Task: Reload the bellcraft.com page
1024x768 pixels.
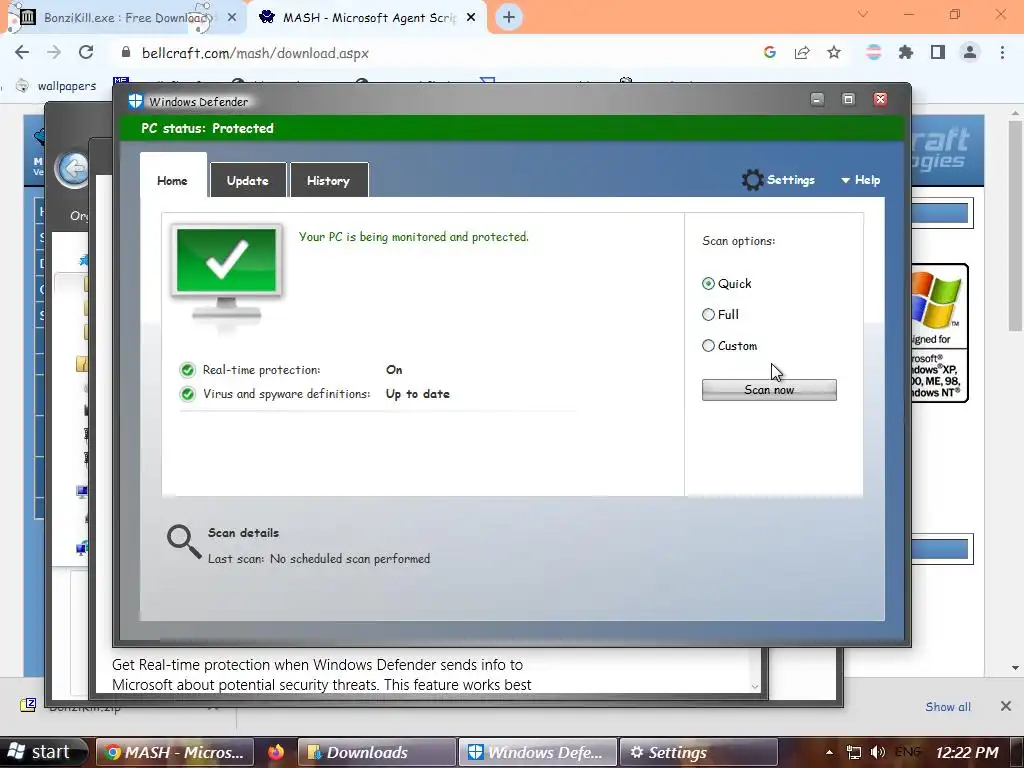Action: click(86, 53)
